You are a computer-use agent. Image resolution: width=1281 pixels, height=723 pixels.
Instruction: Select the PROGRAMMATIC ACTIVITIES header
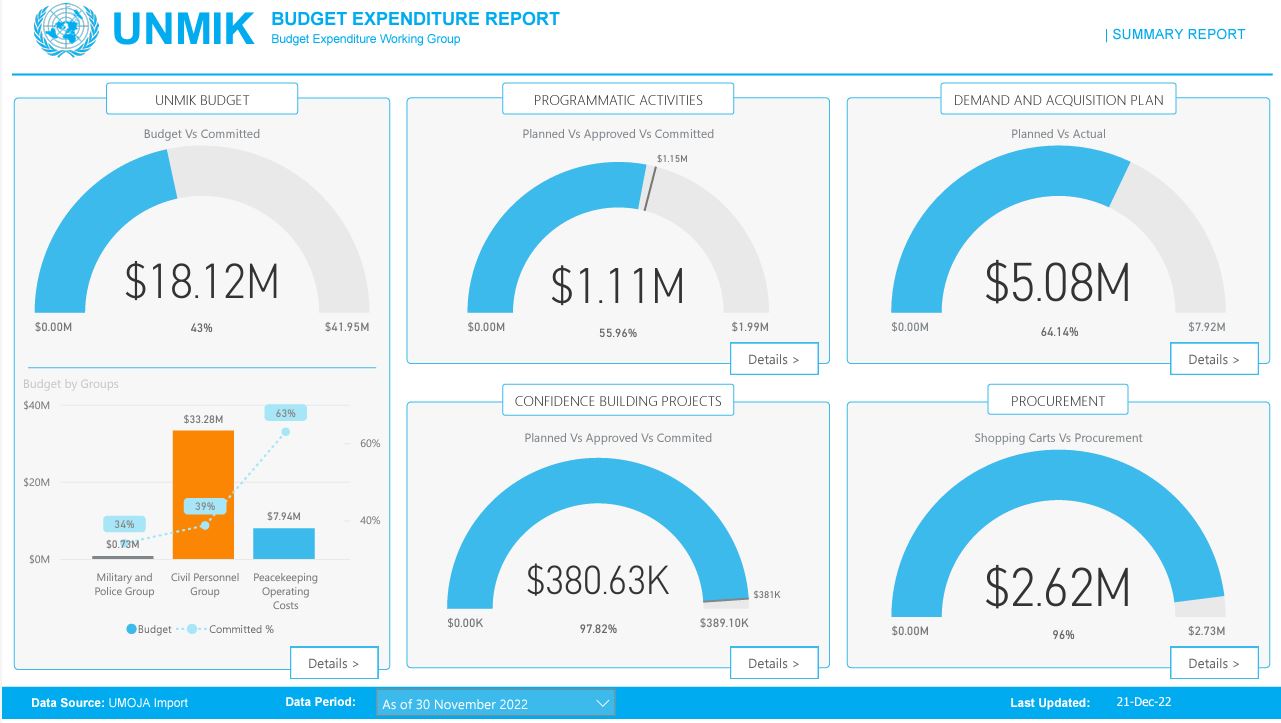click(618, 100)
